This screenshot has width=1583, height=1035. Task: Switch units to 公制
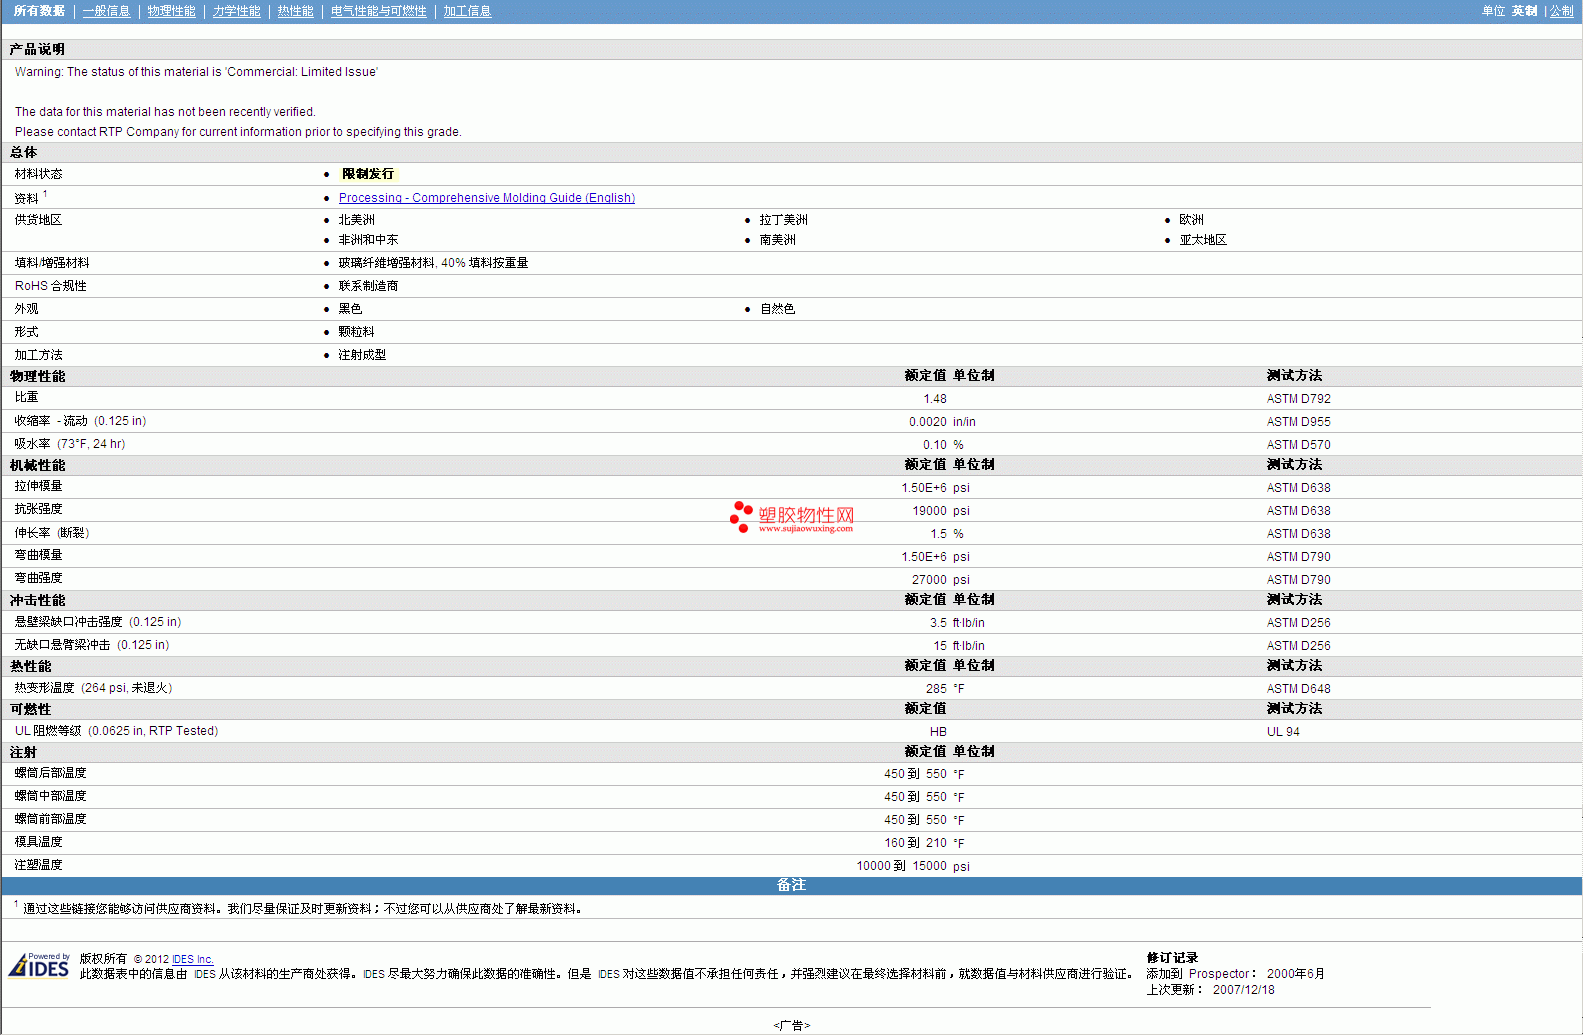(x=1561, y=11)
